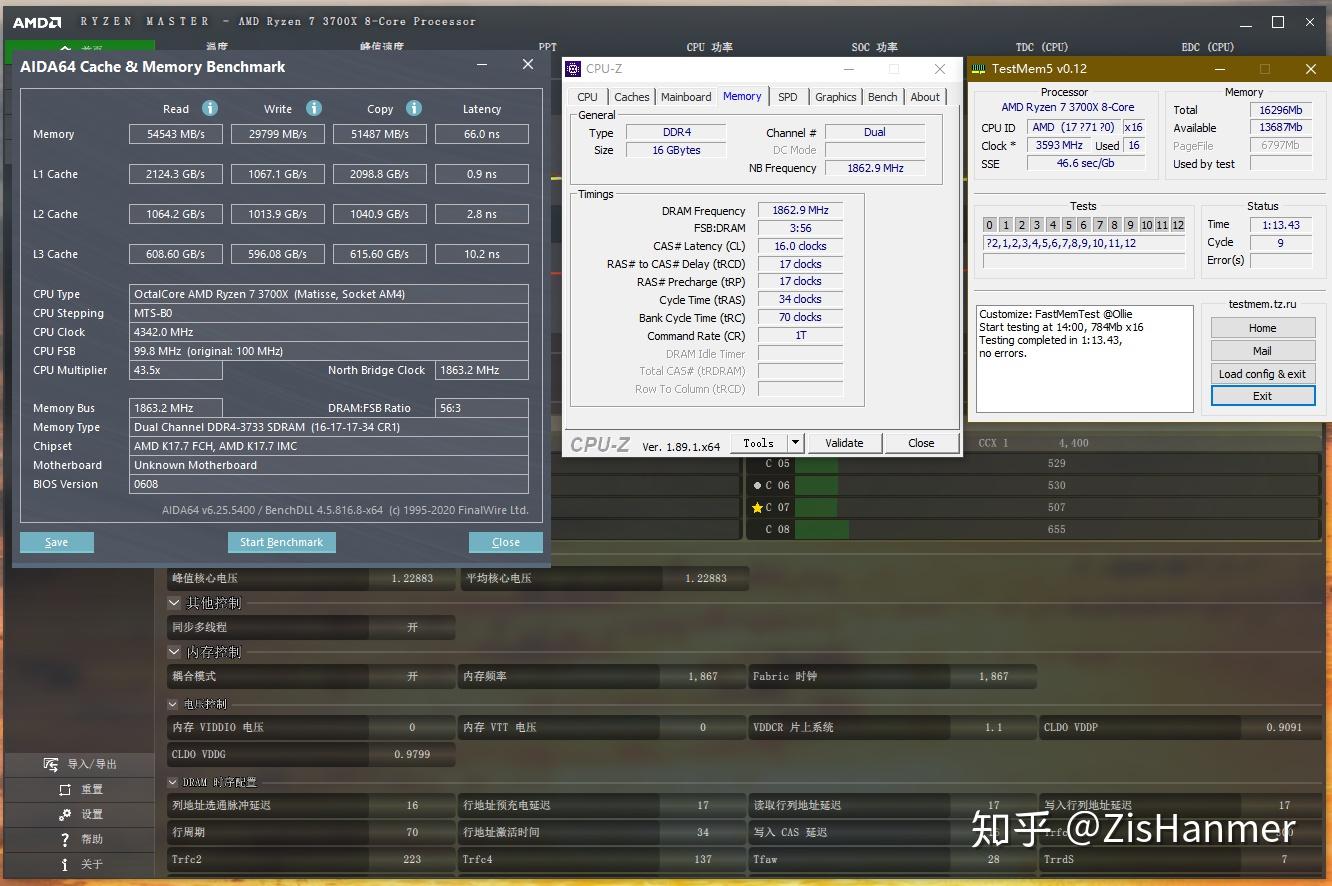Viewport: 1332px width, 886px height.
Task: Open About info item in Ryzen Master
Action: coord(80,864)
